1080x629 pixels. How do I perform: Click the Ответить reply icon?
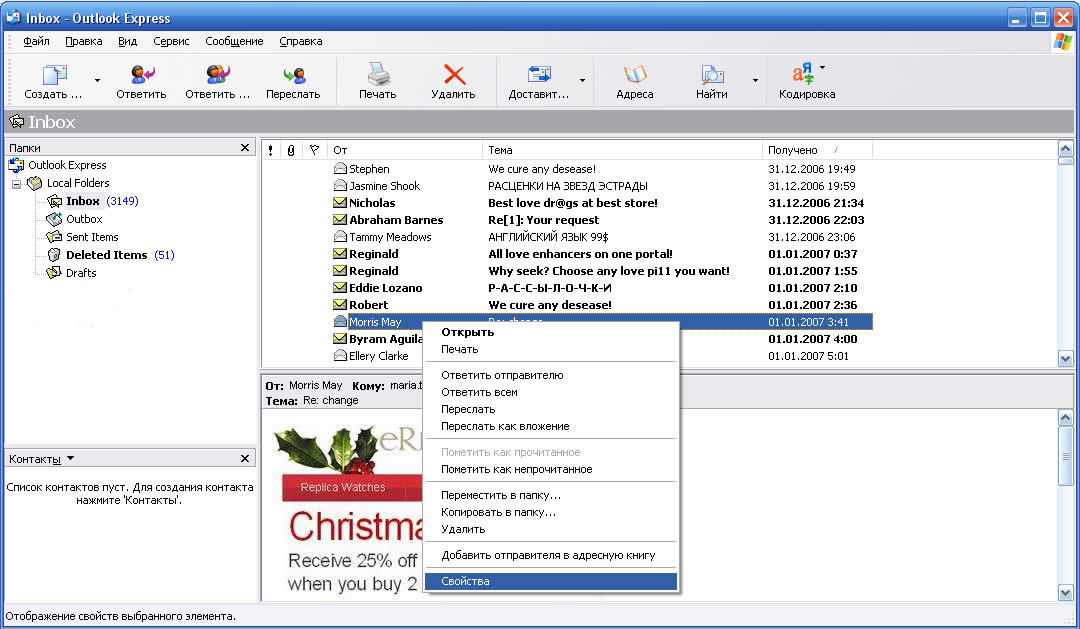point(141,75)
